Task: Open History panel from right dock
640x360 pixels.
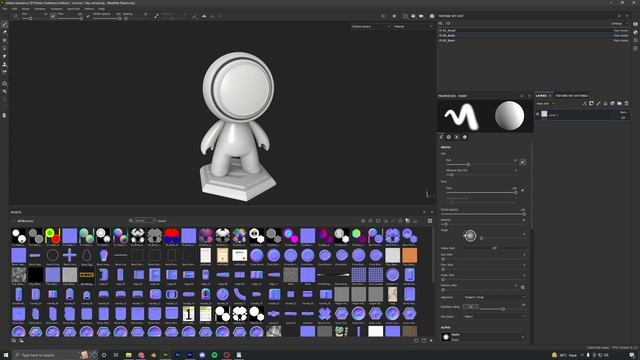Action: [636, 40]
